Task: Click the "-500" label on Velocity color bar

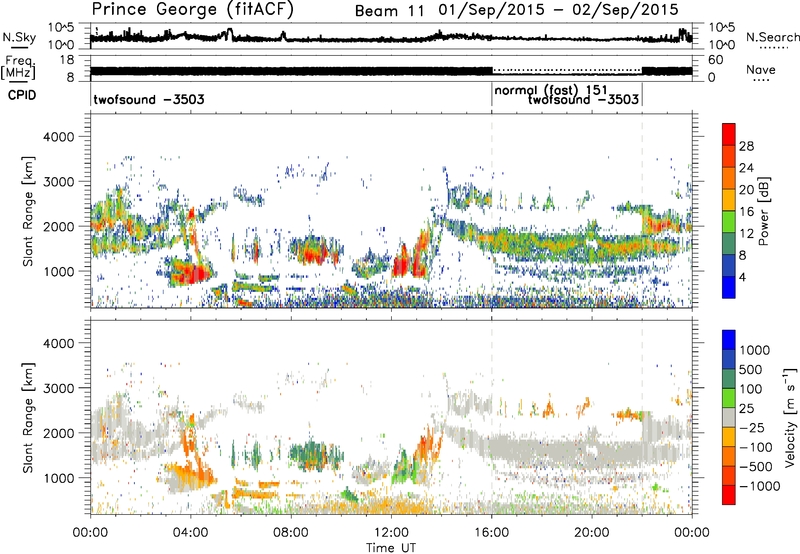Action: click(758, 467)
